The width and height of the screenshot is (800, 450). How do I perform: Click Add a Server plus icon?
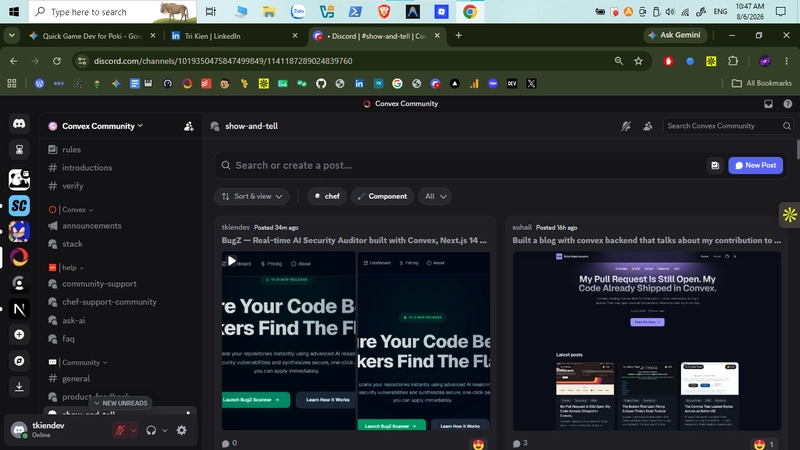pyautogui.click(x=19, y=335)
